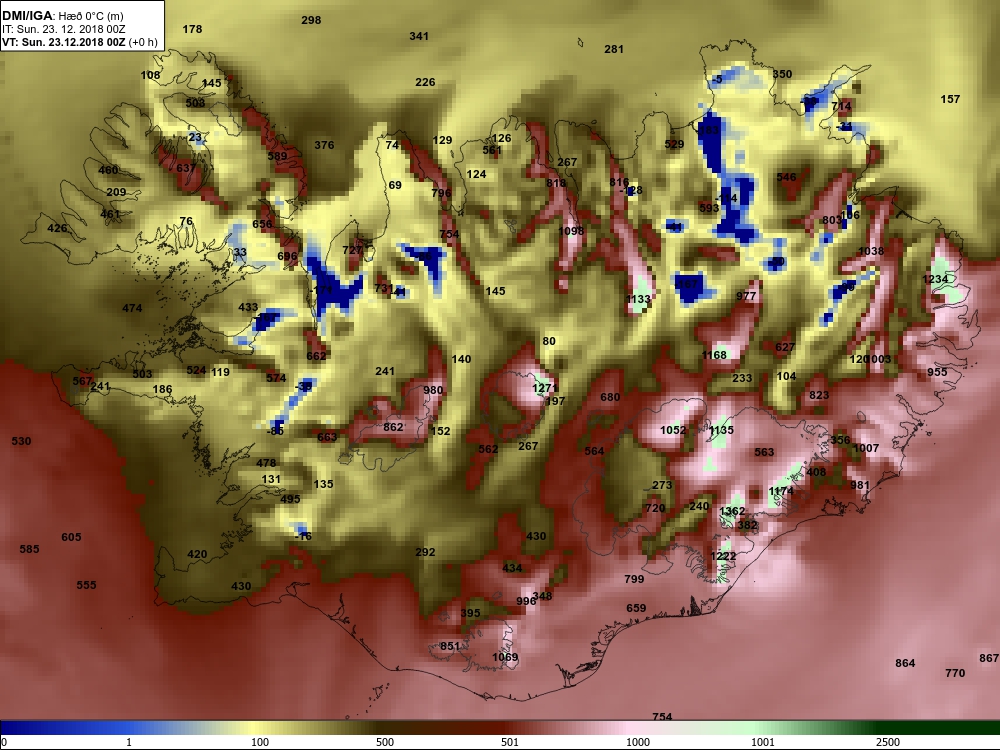The width and height of the screenshot is (1000, 750).
Task: Click the map value '292'
Action: 425,552
